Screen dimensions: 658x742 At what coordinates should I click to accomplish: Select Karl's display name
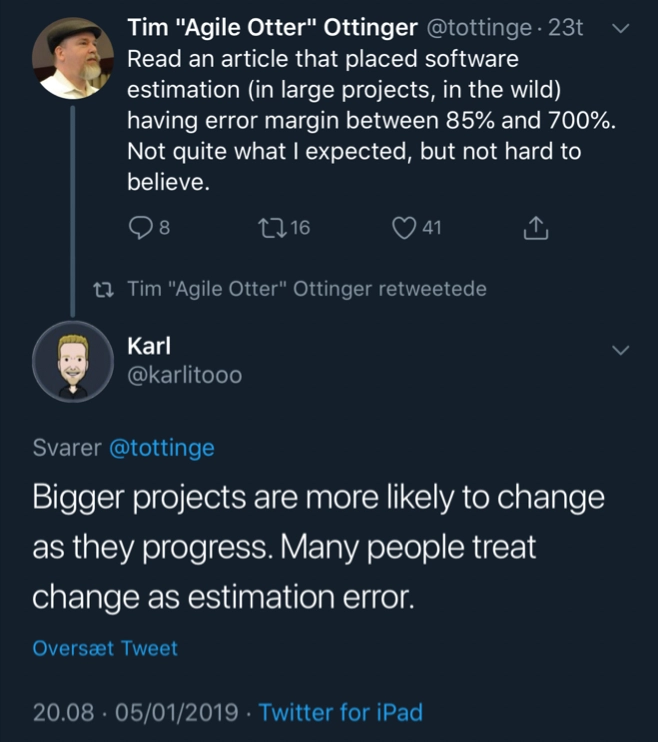point(149,345)
